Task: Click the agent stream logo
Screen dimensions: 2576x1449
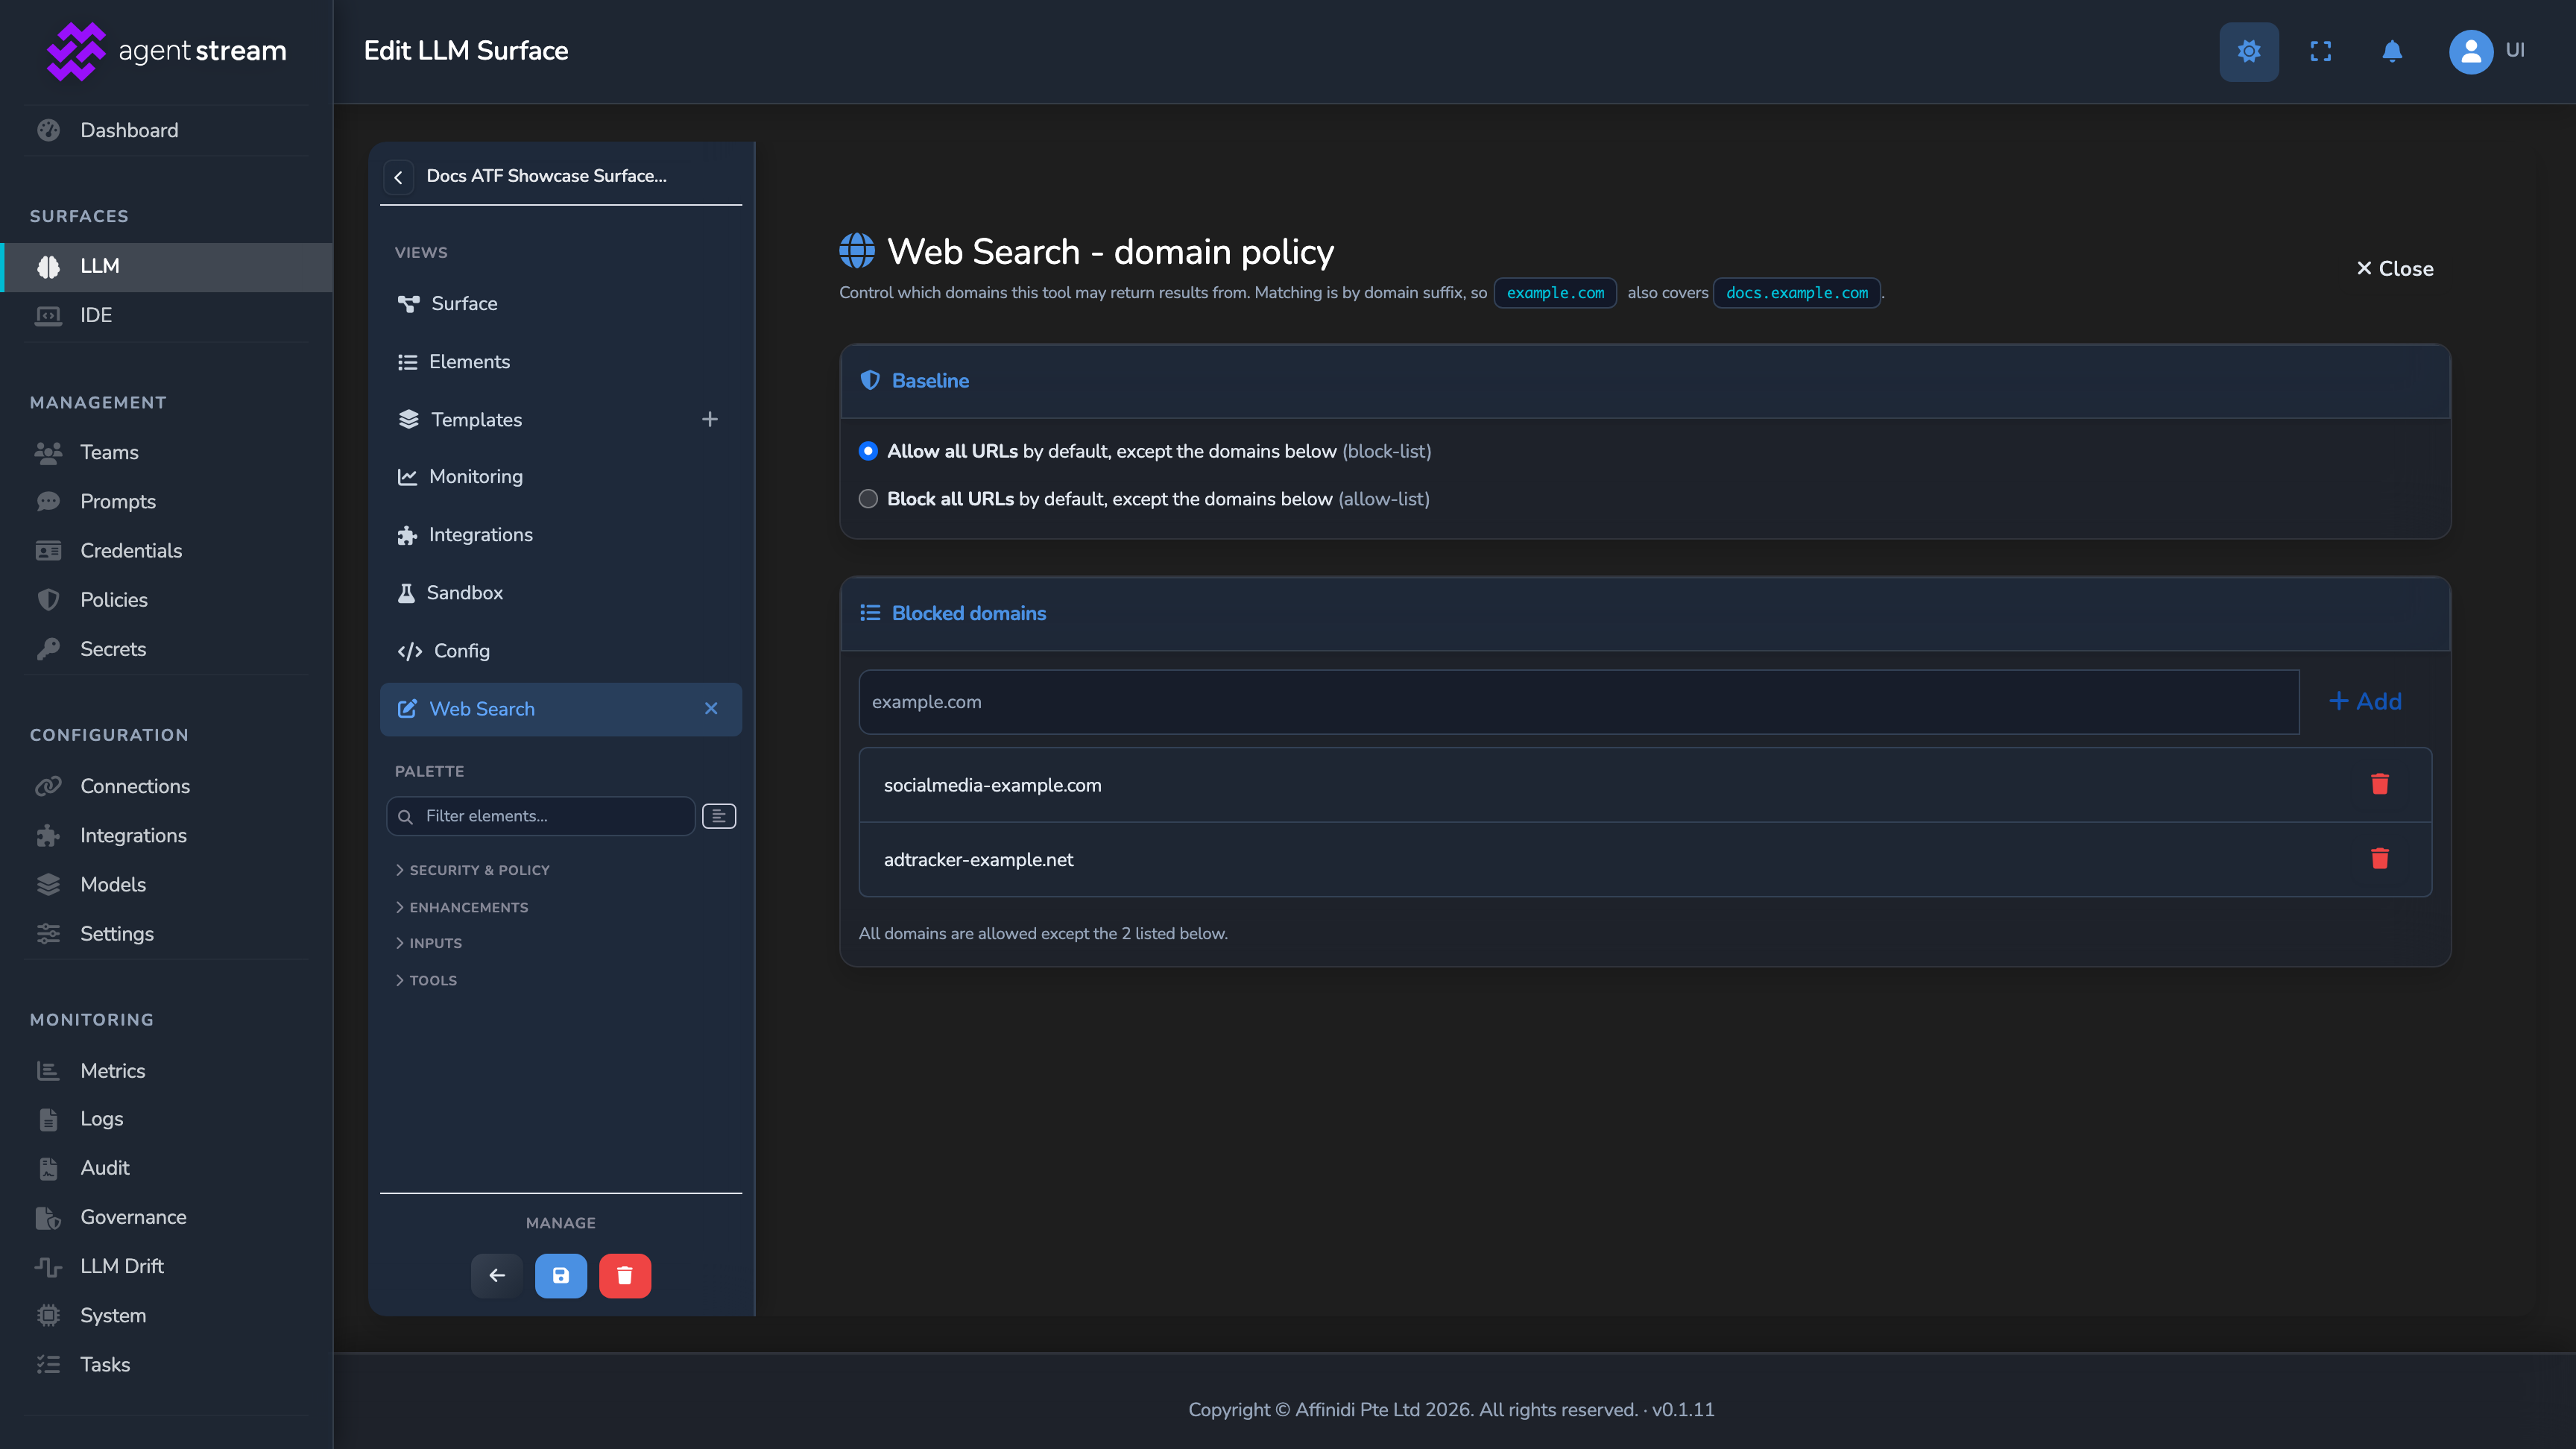Action: [166, 51]
